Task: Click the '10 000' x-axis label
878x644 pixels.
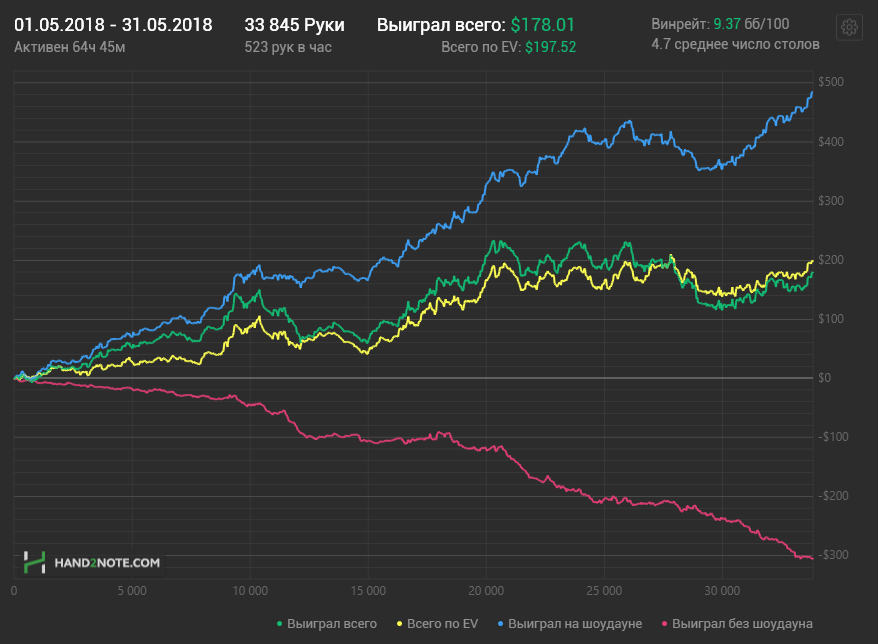Action: pyautogui.click(x=250, y=591)
